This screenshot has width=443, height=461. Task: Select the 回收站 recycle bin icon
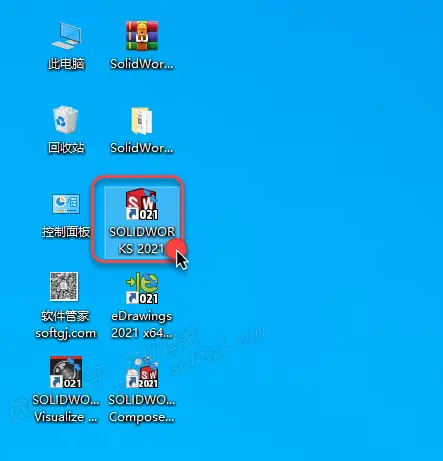66,119
